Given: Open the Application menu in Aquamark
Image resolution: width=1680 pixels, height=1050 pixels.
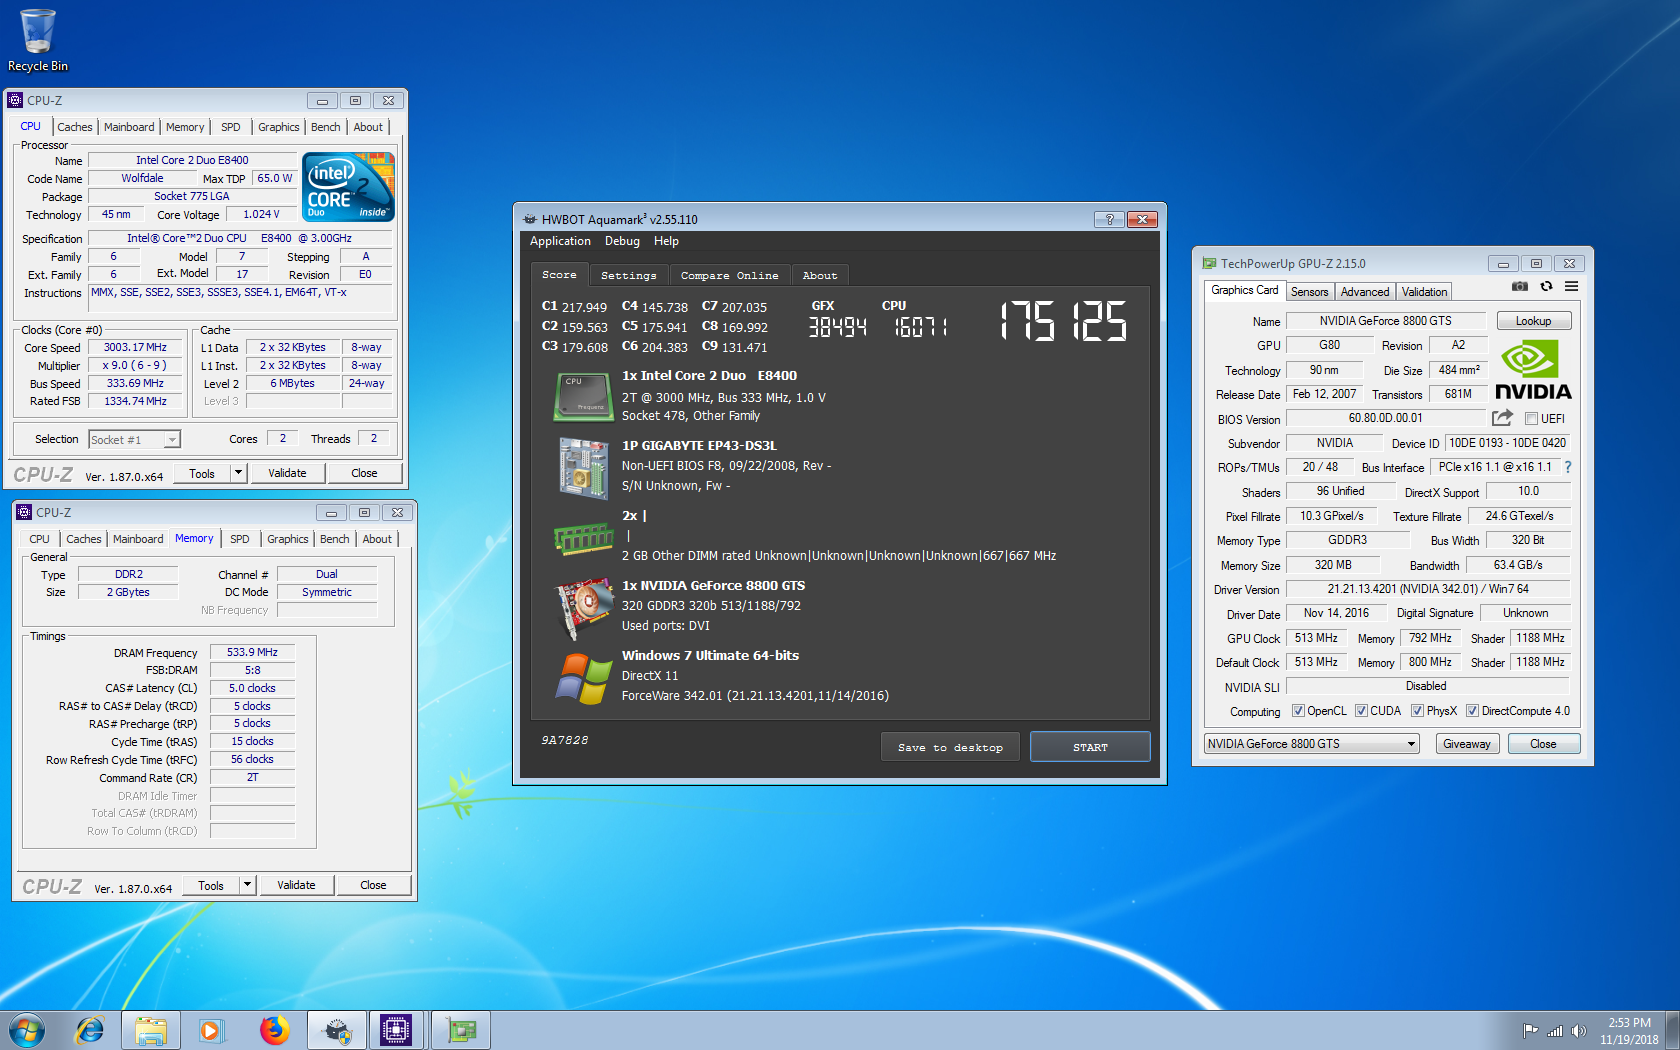Looking at the screenshot, I should tap(560, 241).
